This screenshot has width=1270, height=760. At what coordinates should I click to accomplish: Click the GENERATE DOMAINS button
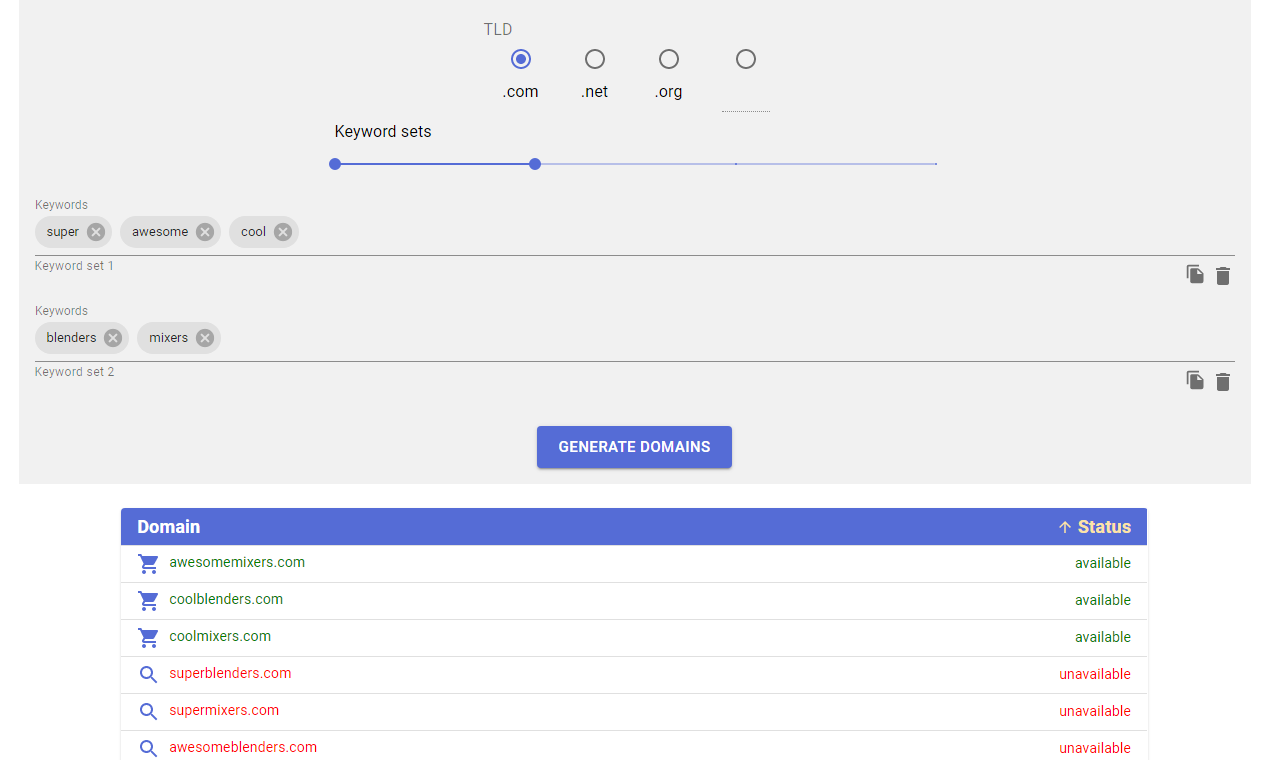pyautogui.click(x=634, y=447)
